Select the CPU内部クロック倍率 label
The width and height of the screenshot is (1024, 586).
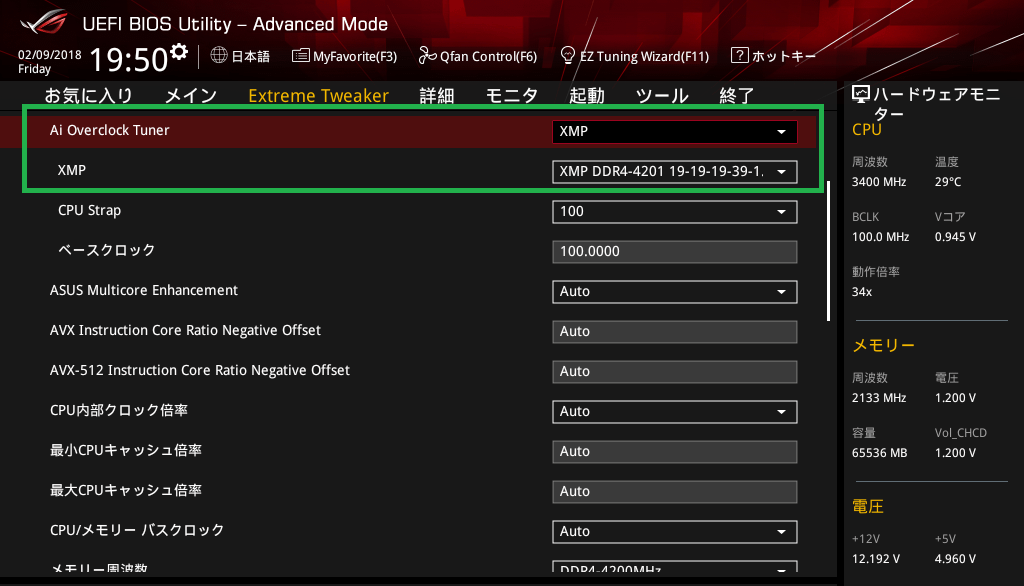coord(119,410)
